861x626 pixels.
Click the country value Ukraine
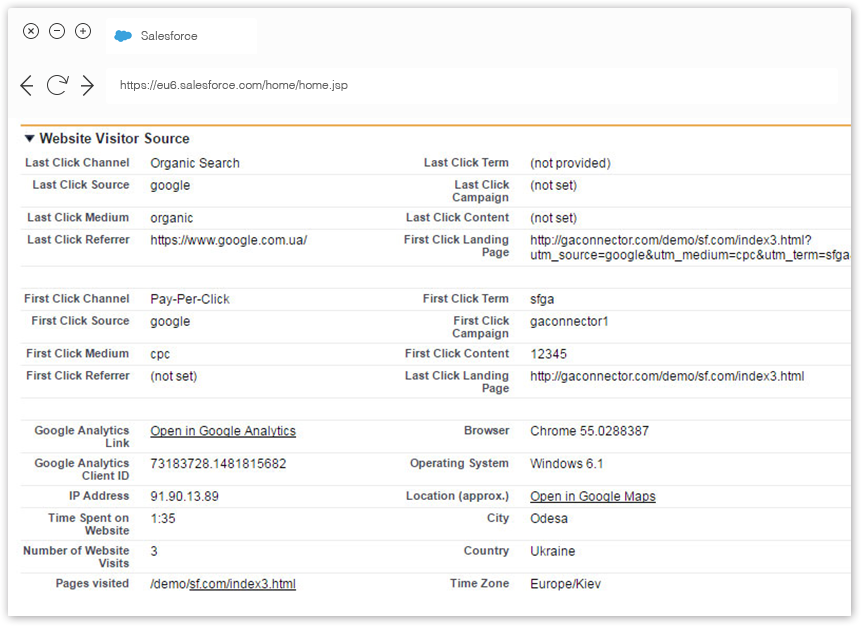(x=552, y=551)
